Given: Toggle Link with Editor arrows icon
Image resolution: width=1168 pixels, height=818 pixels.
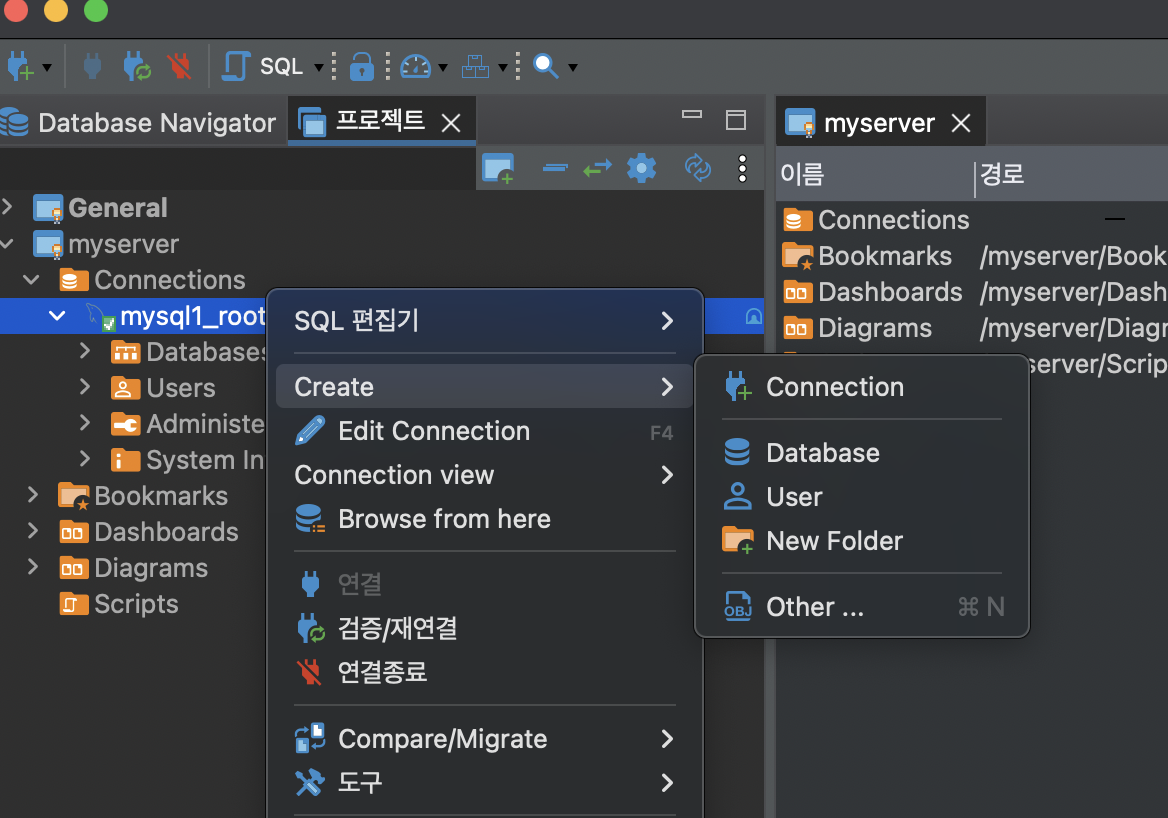Looking at the screenshot, I should 597,168.
